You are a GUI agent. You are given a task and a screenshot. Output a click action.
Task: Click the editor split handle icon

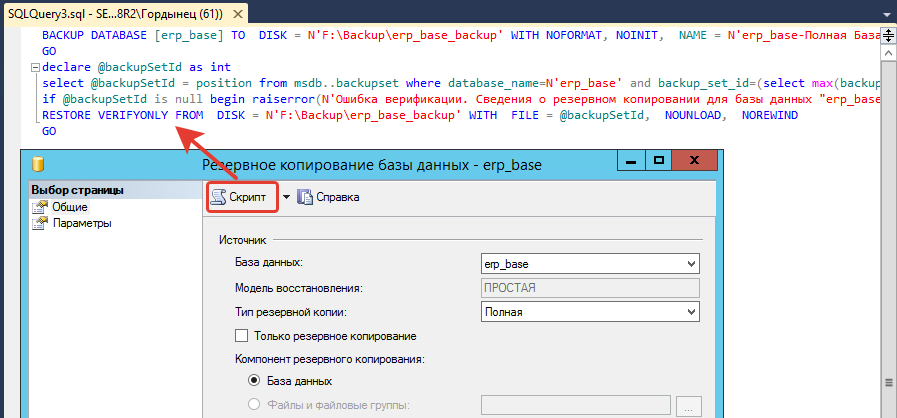(x=887, y=34)
